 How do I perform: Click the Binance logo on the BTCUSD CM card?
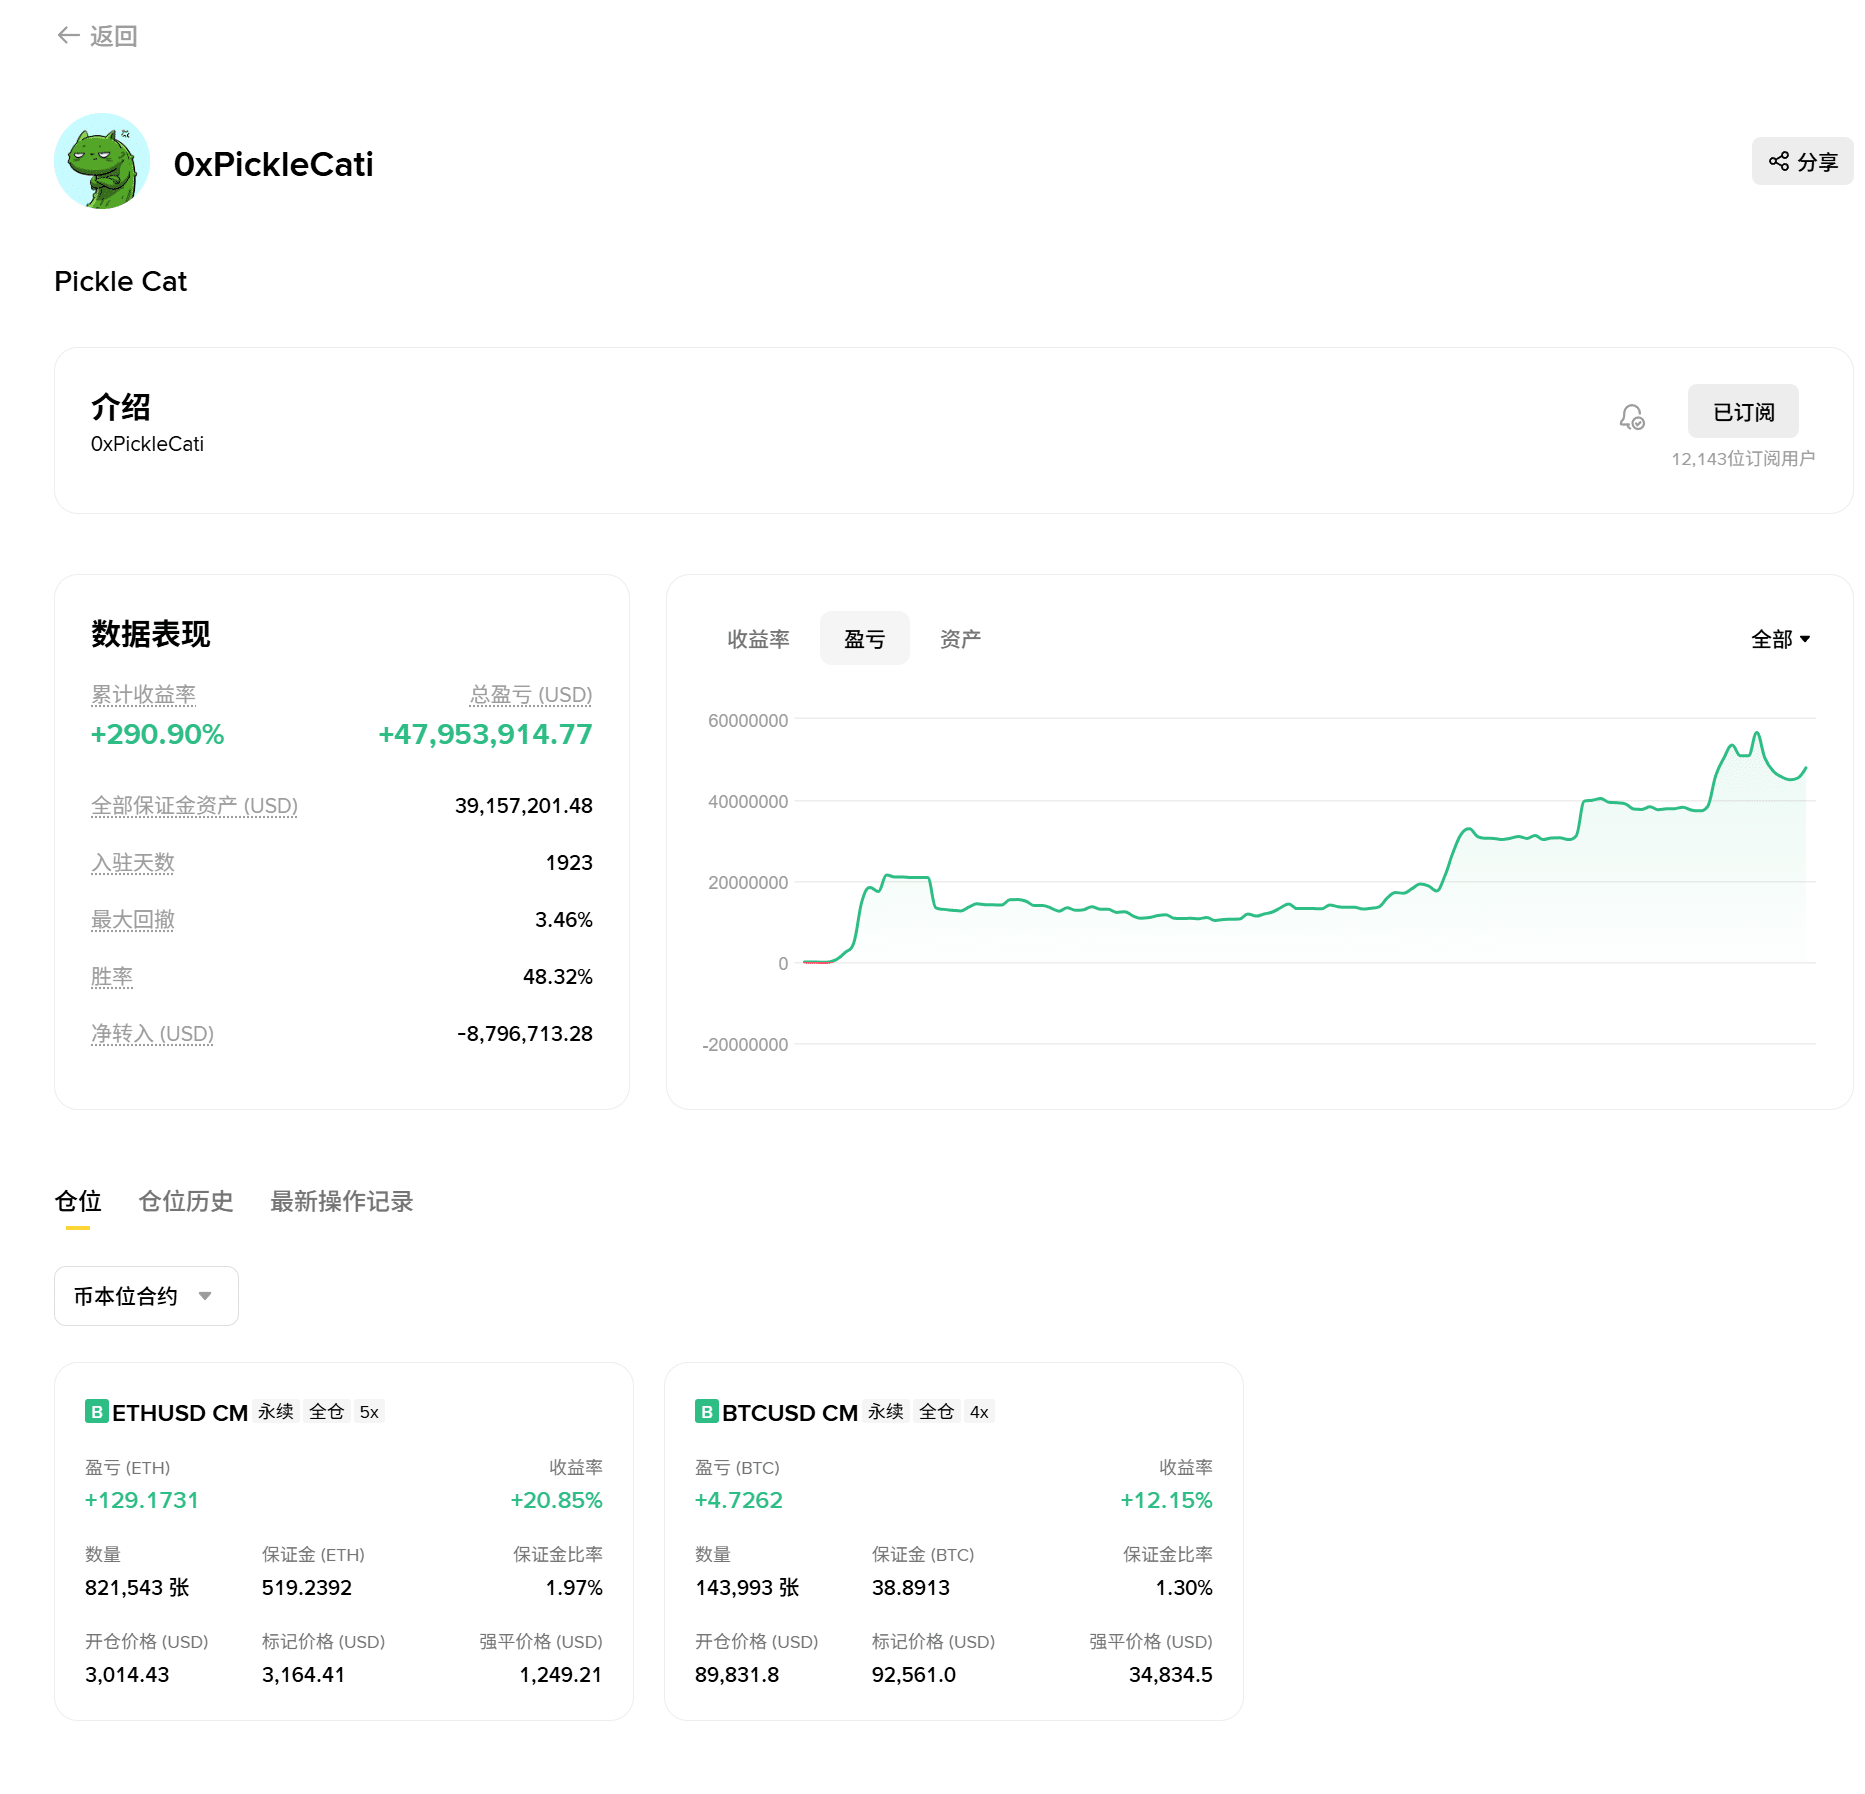tap(707, 1412)
